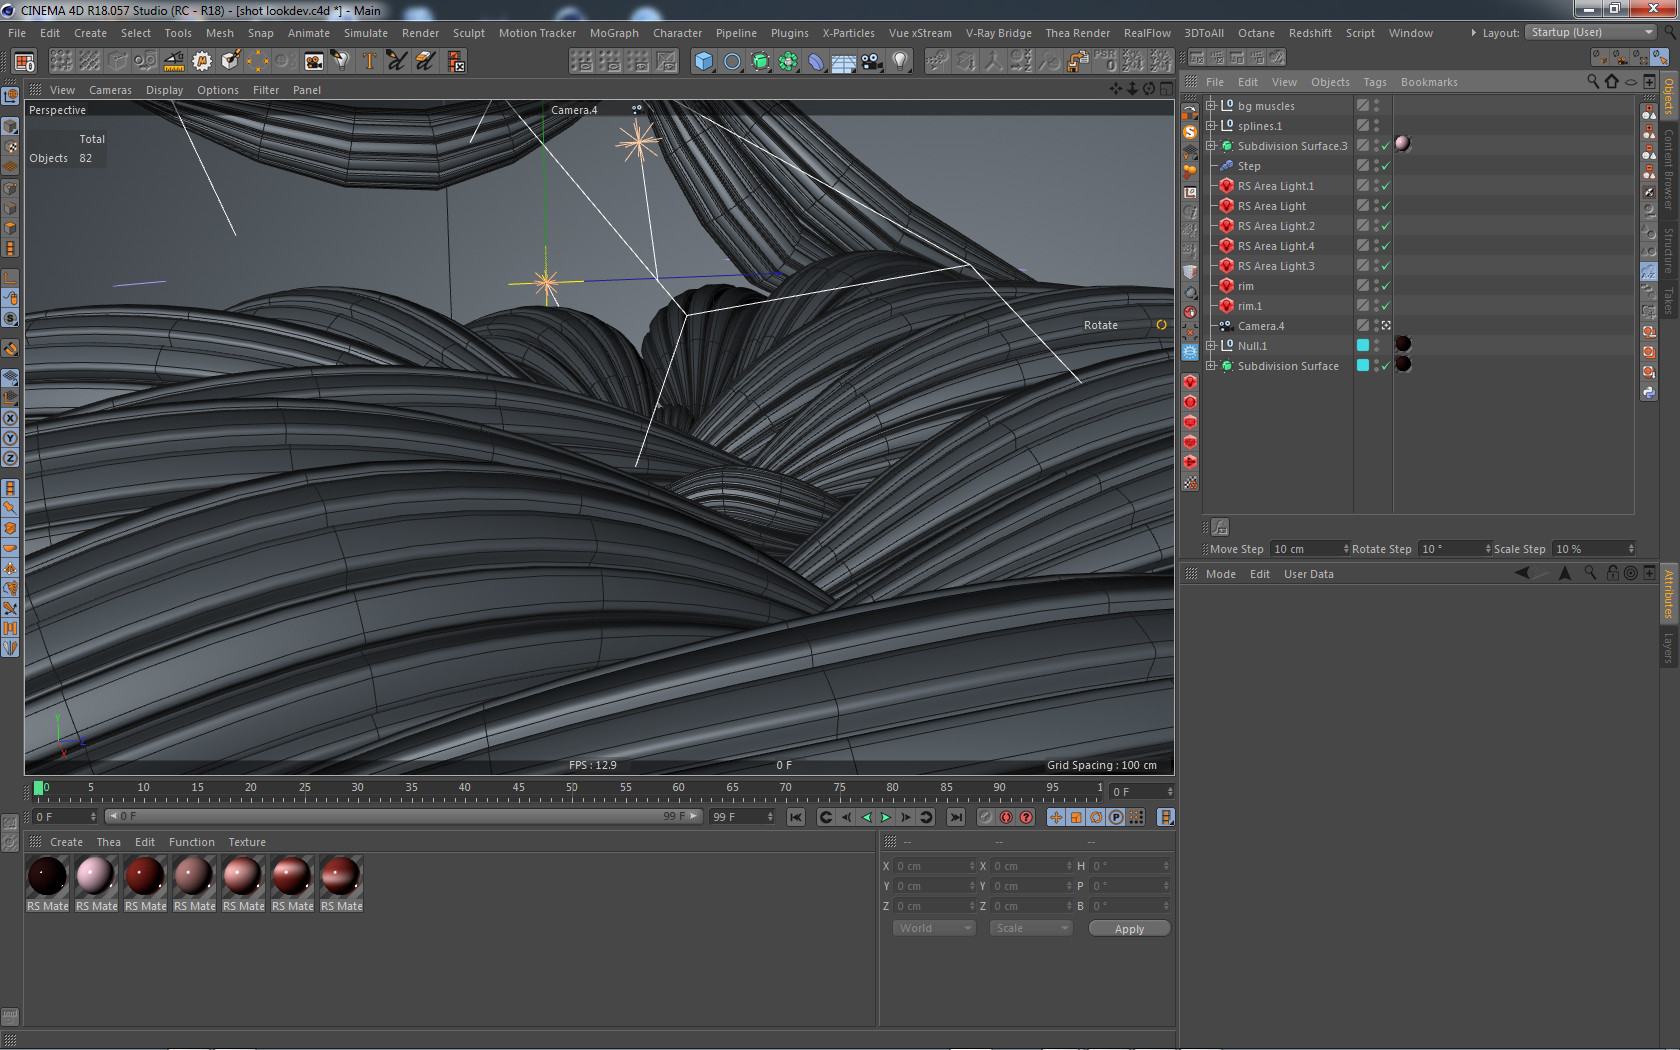Open the Simulate menu
The width and height of the screenshot is (1680, 1050).
point(366,33)
